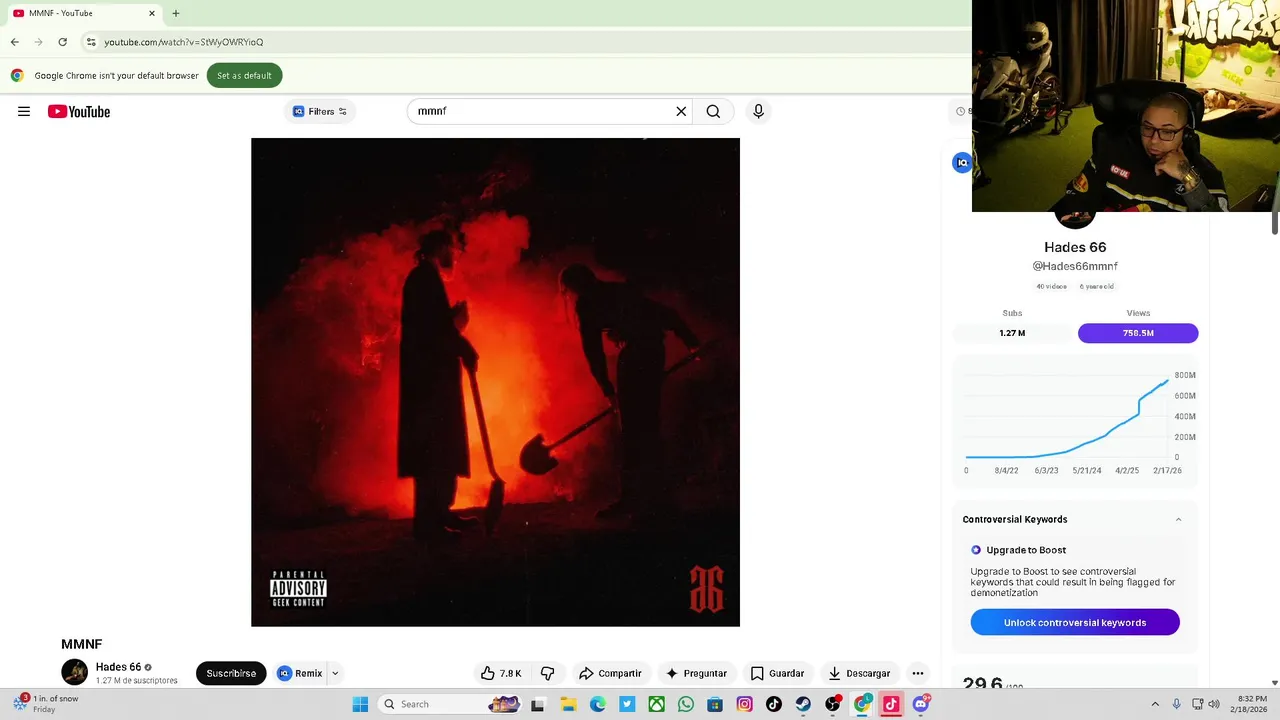Click Unlock controversial keywords
This screenshot has height=720, width=1280.
pos(1075,622)
